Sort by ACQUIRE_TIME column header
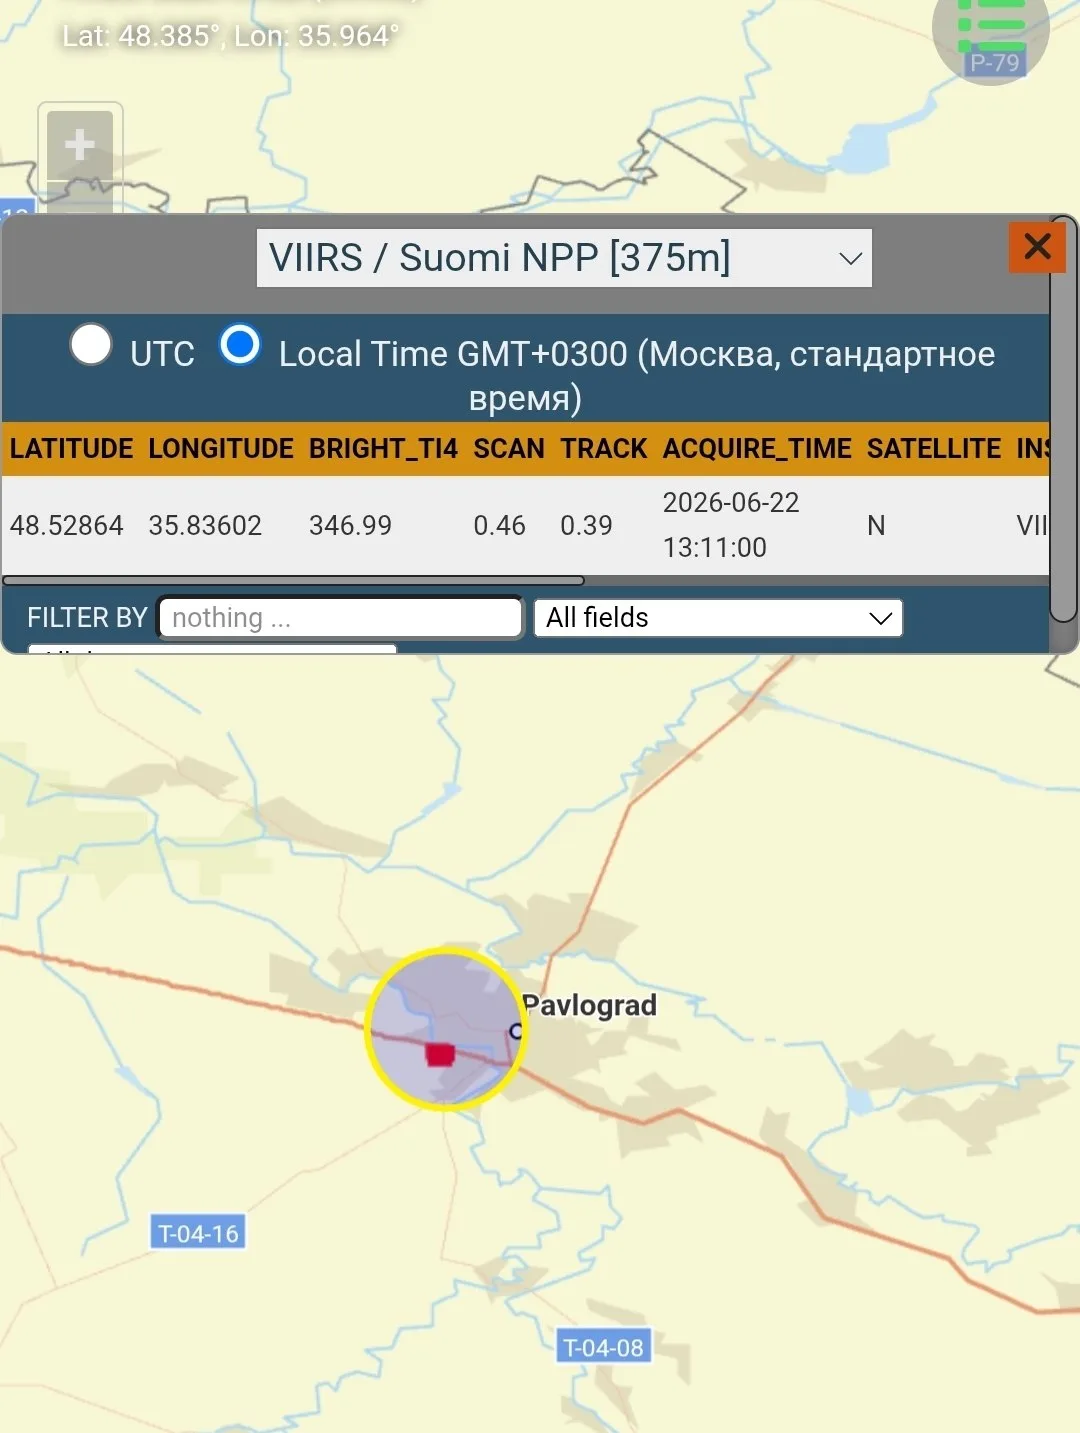This screenshot has height=1433, width=1080. point(757,449)
